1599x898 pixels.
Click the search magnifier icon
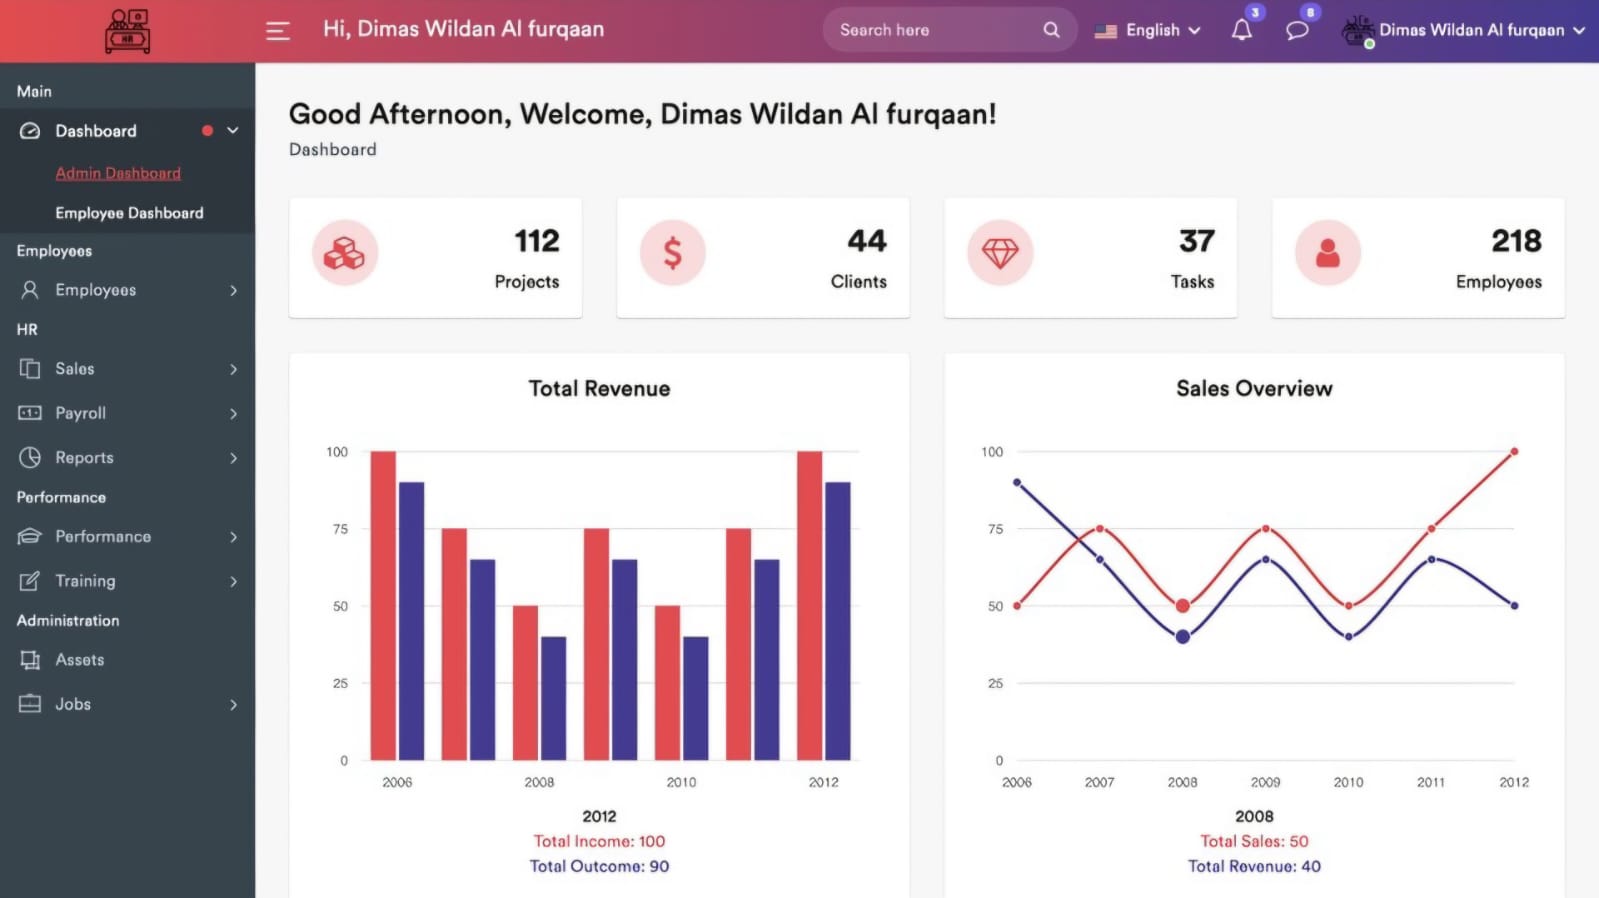pos(1051,30)
